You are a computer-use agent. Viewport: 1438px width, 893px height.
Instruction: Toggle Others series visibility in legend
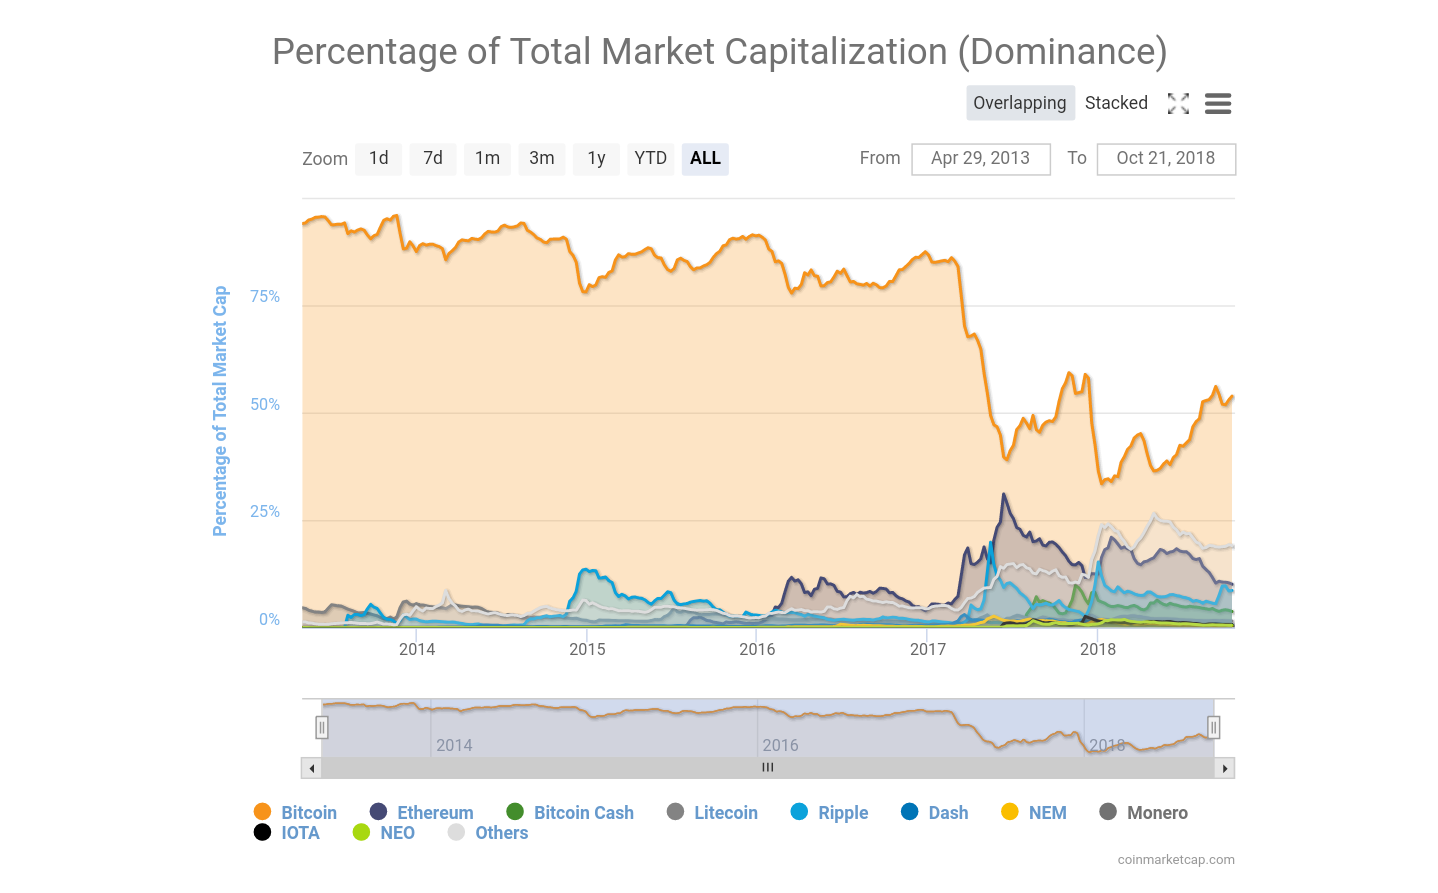(x=500, y=833)
